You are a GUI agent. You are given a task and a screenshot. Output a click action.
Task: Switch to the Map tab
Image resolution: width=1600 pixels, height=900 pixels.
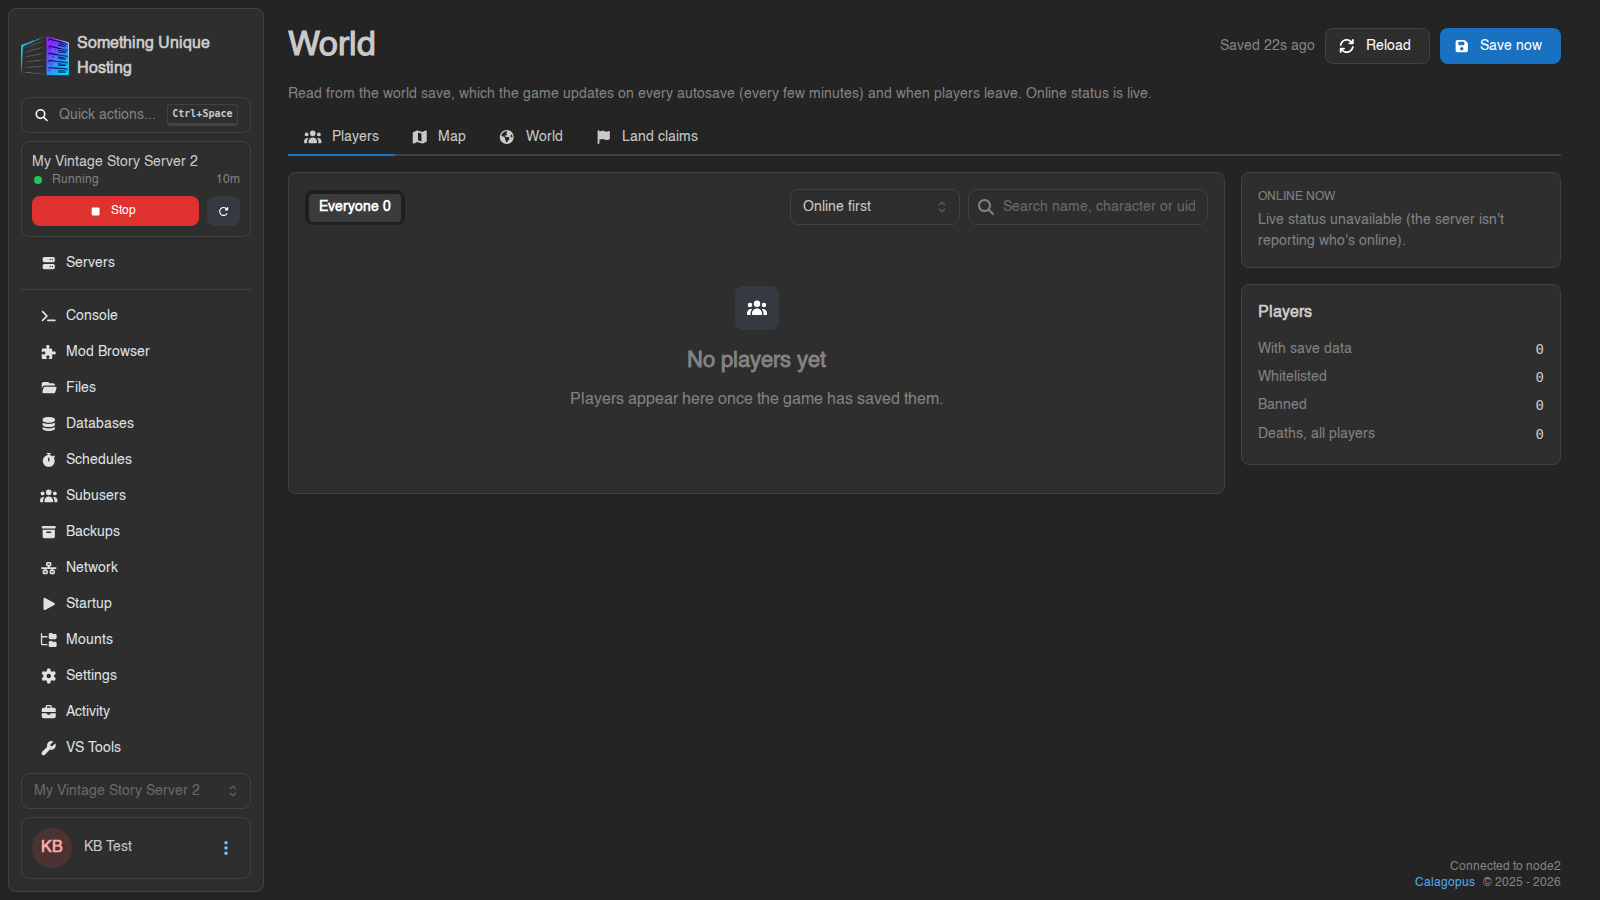click(439, 136)
